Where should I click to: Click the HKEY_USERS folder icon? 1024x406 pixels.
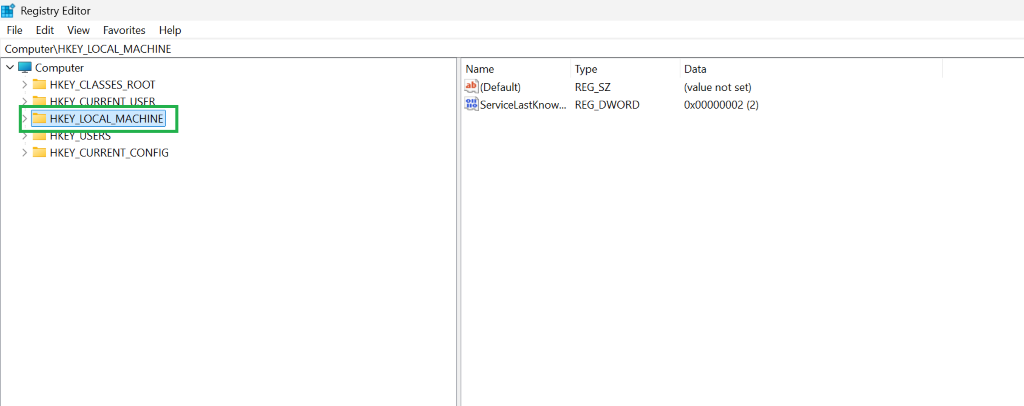click(x=40, y=136)
